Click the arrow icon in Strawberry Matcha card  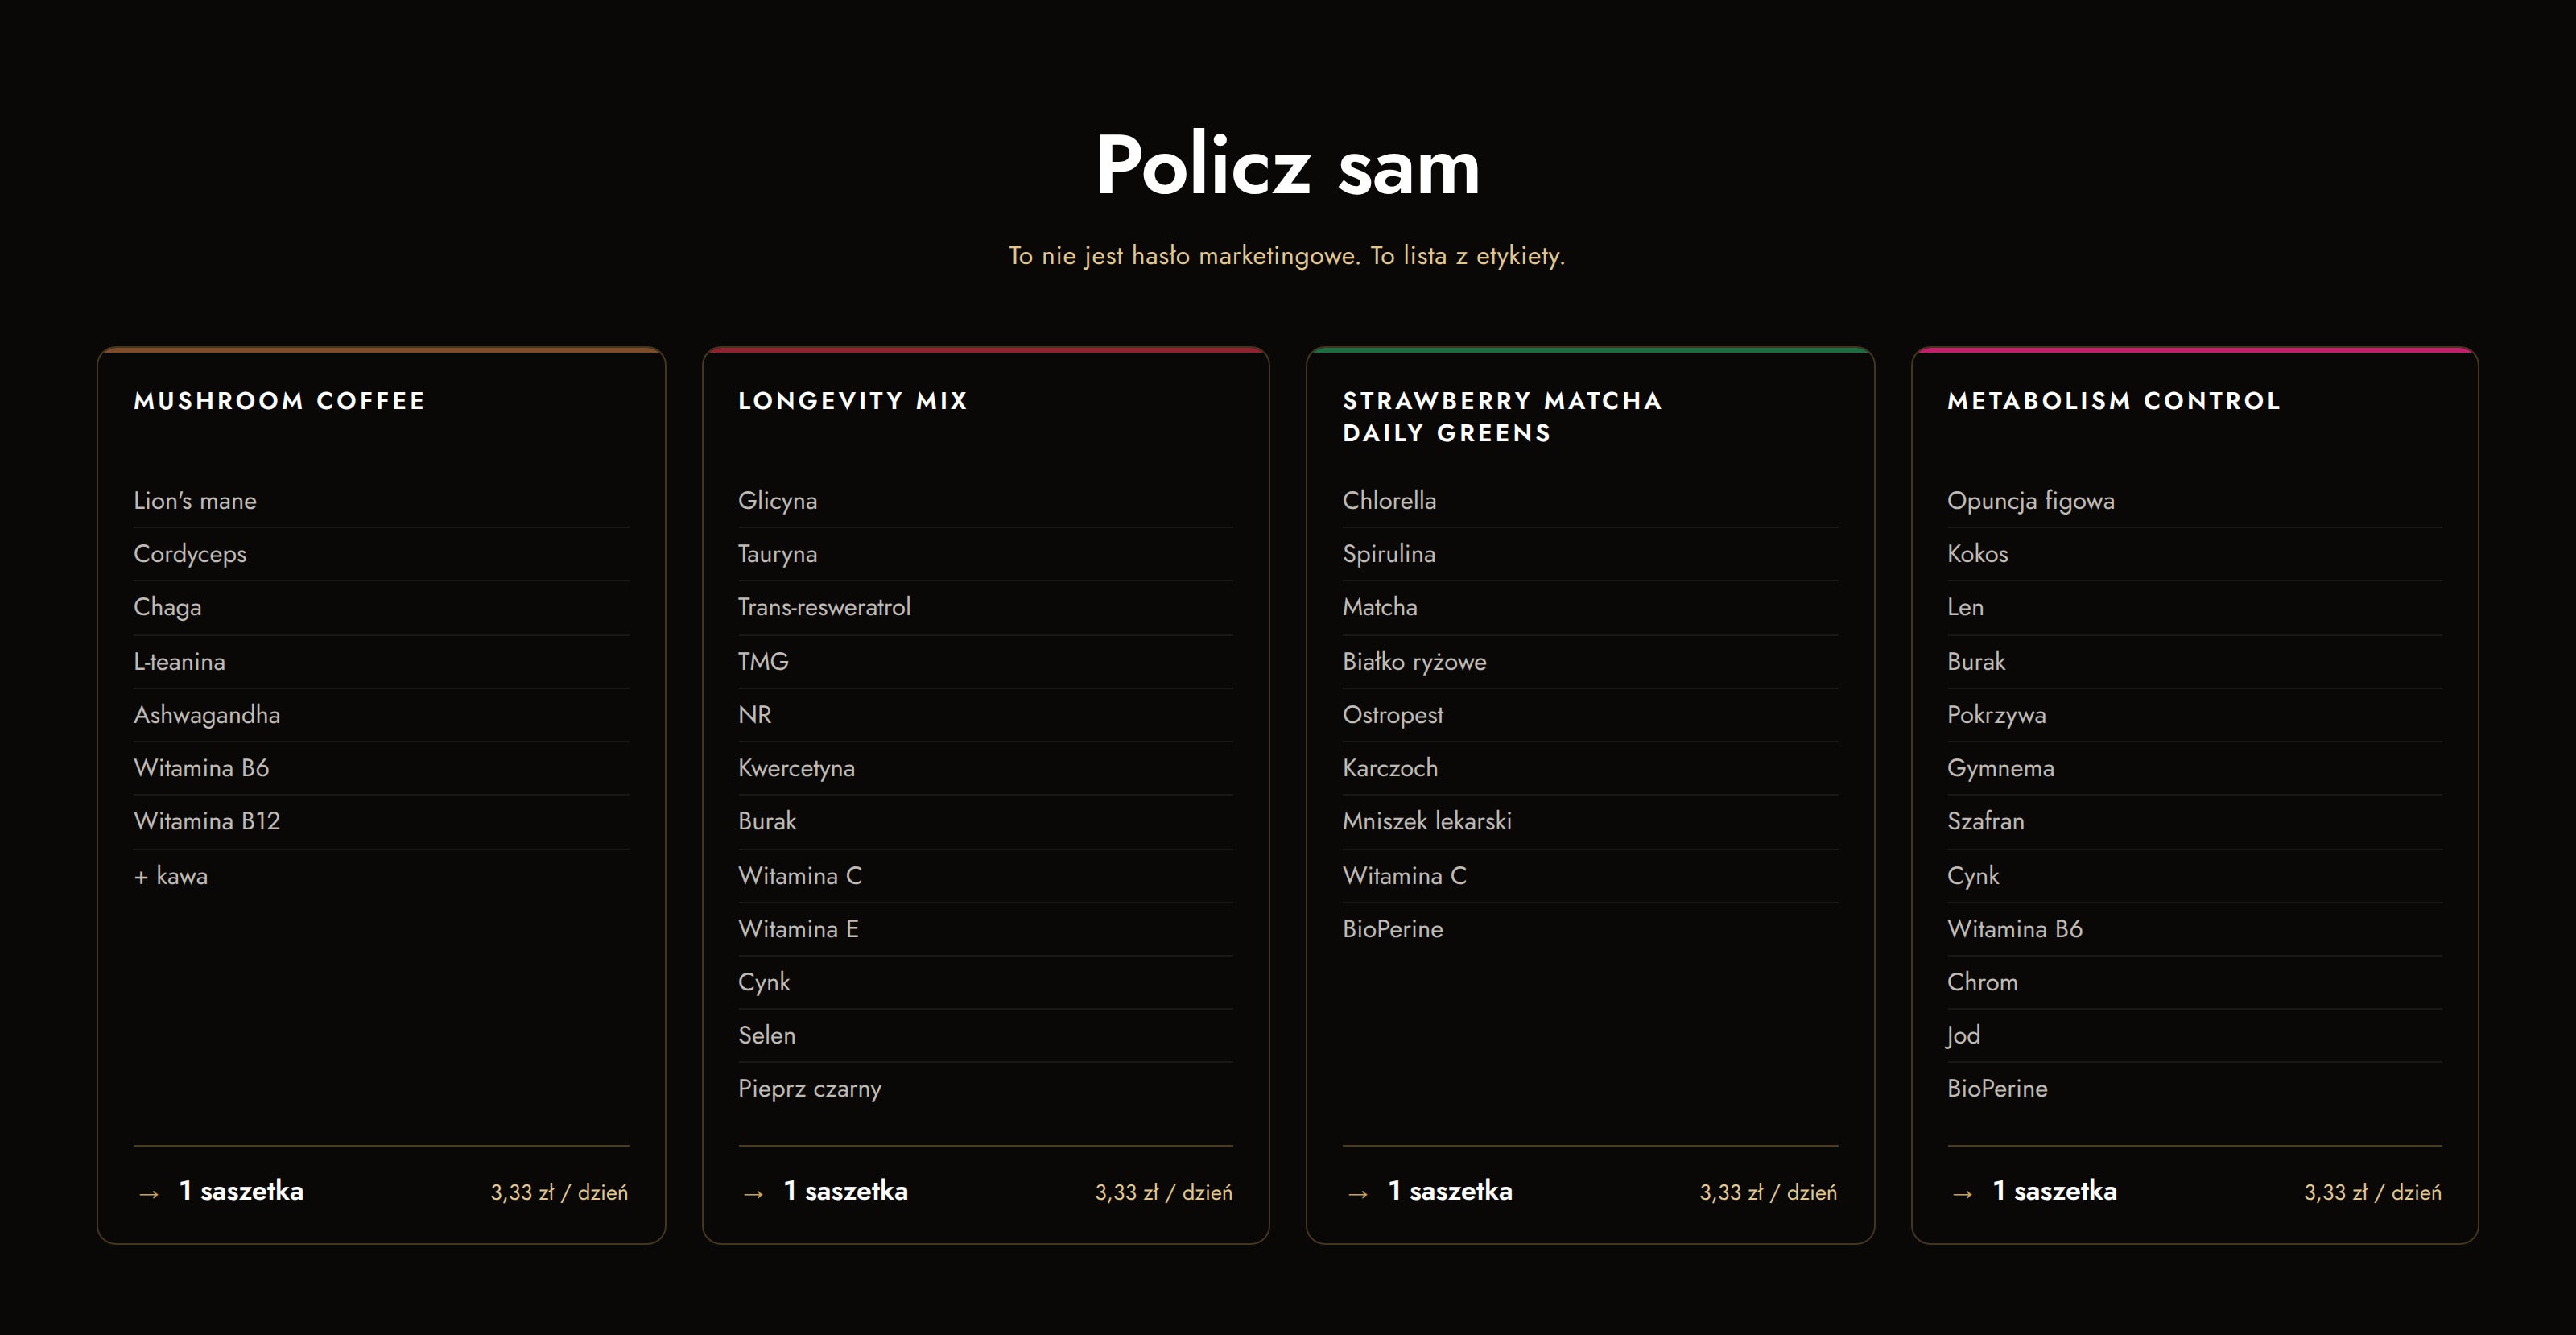click(x=1358, y=1193)
